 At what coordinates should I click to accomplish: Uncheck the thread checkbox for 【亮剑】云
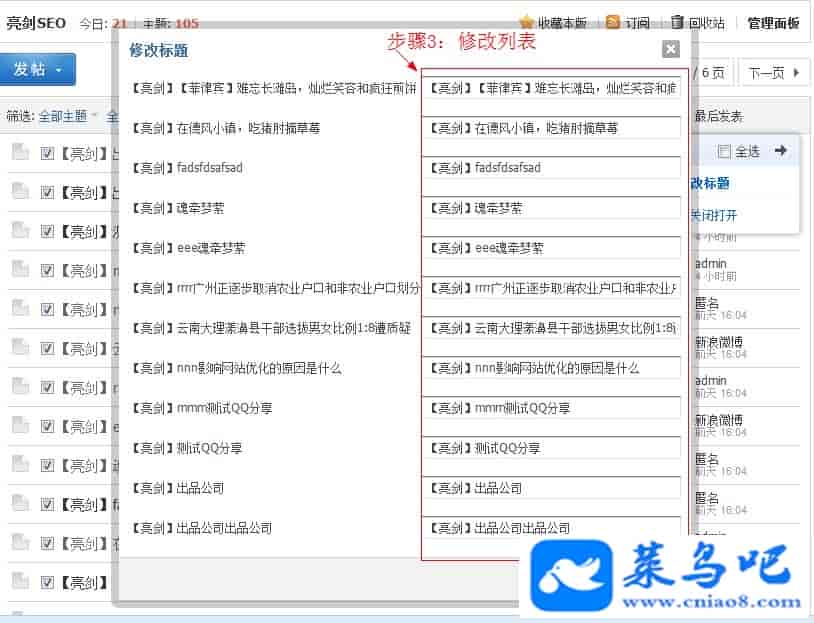click(47, 348)
